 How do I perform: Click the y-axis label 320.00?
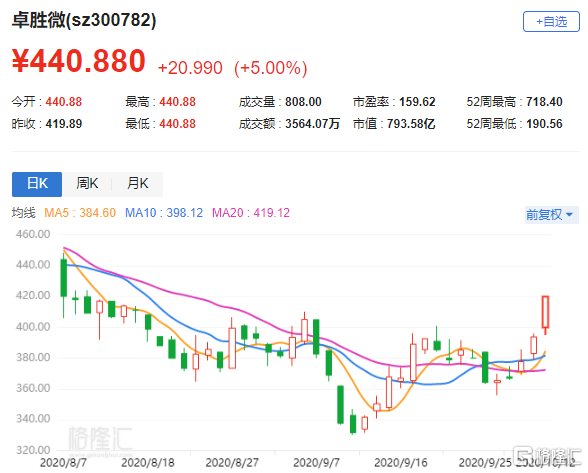click(x=33, y=450)
